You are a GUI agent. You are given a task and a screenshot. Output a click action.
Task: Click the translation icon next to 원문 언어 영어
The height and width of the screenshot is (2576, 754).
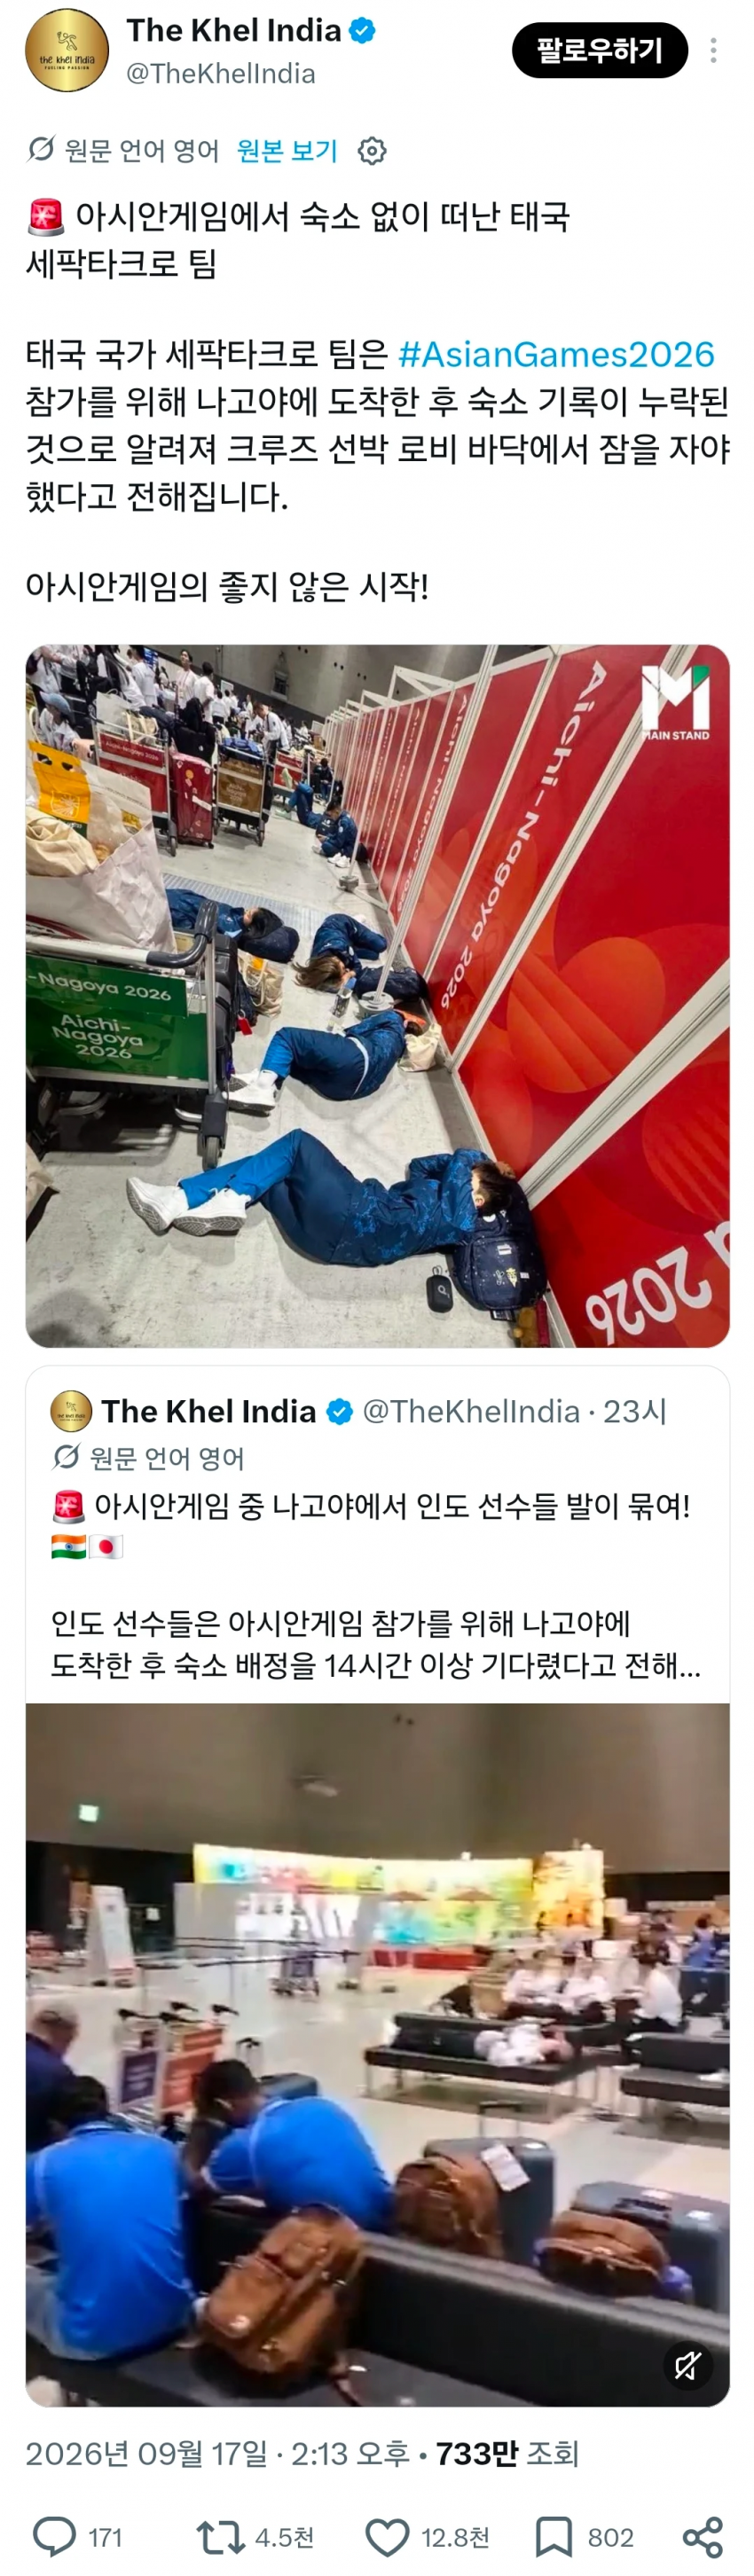[41, 150]
